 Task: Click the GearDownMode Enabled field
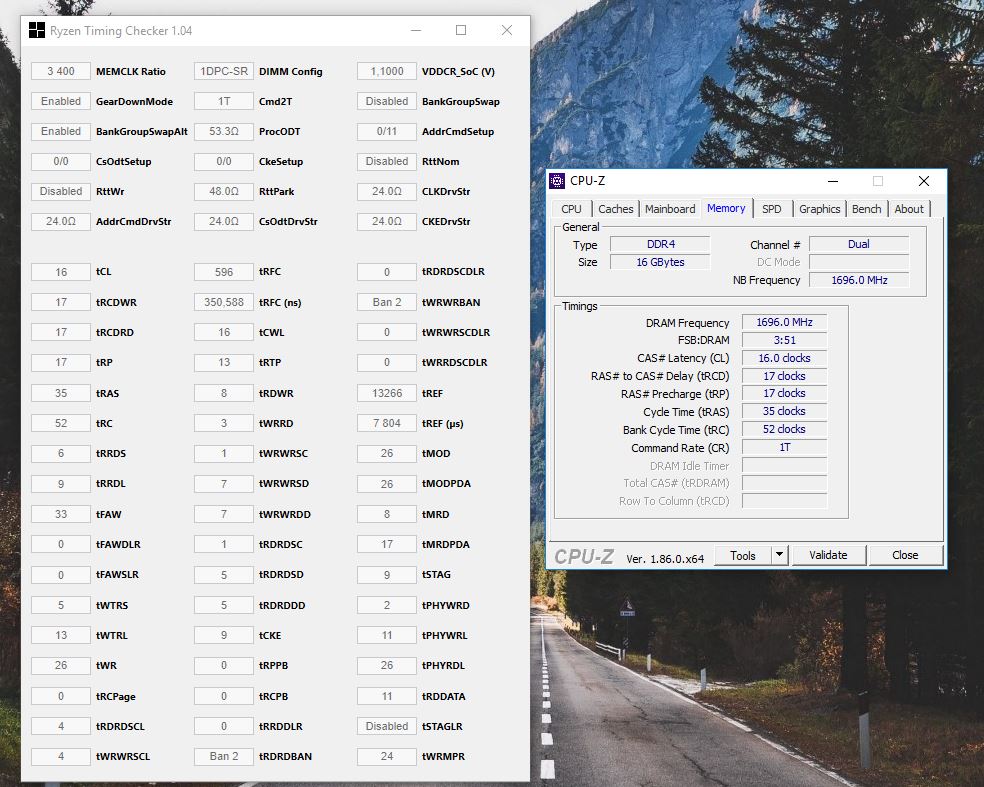click(x=61, y=101)
